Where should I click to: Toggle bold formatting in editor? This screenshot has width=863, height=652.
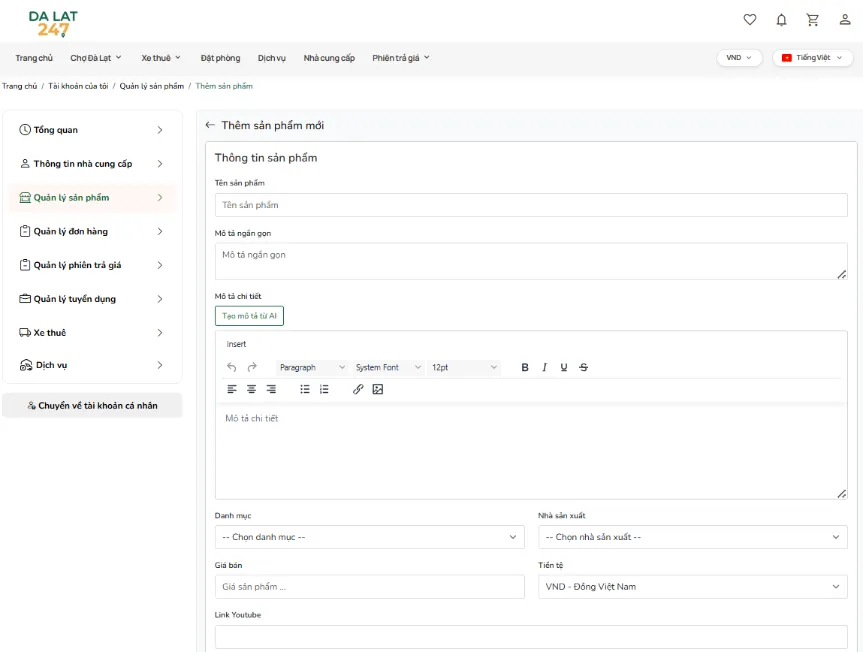pyautogui.click(x=525, y=367)
